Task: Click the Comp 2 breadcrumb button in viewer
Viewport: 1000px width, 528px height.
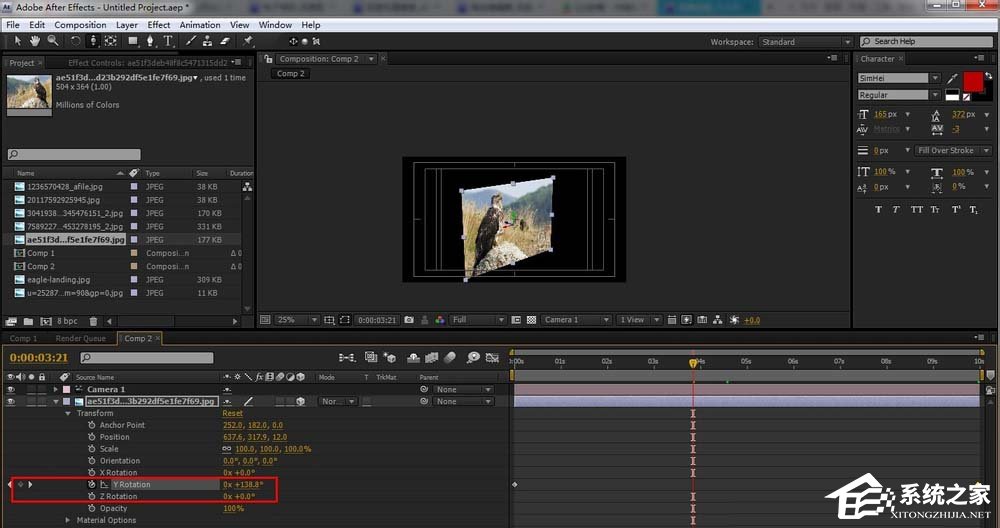Action: click(291, 73)
